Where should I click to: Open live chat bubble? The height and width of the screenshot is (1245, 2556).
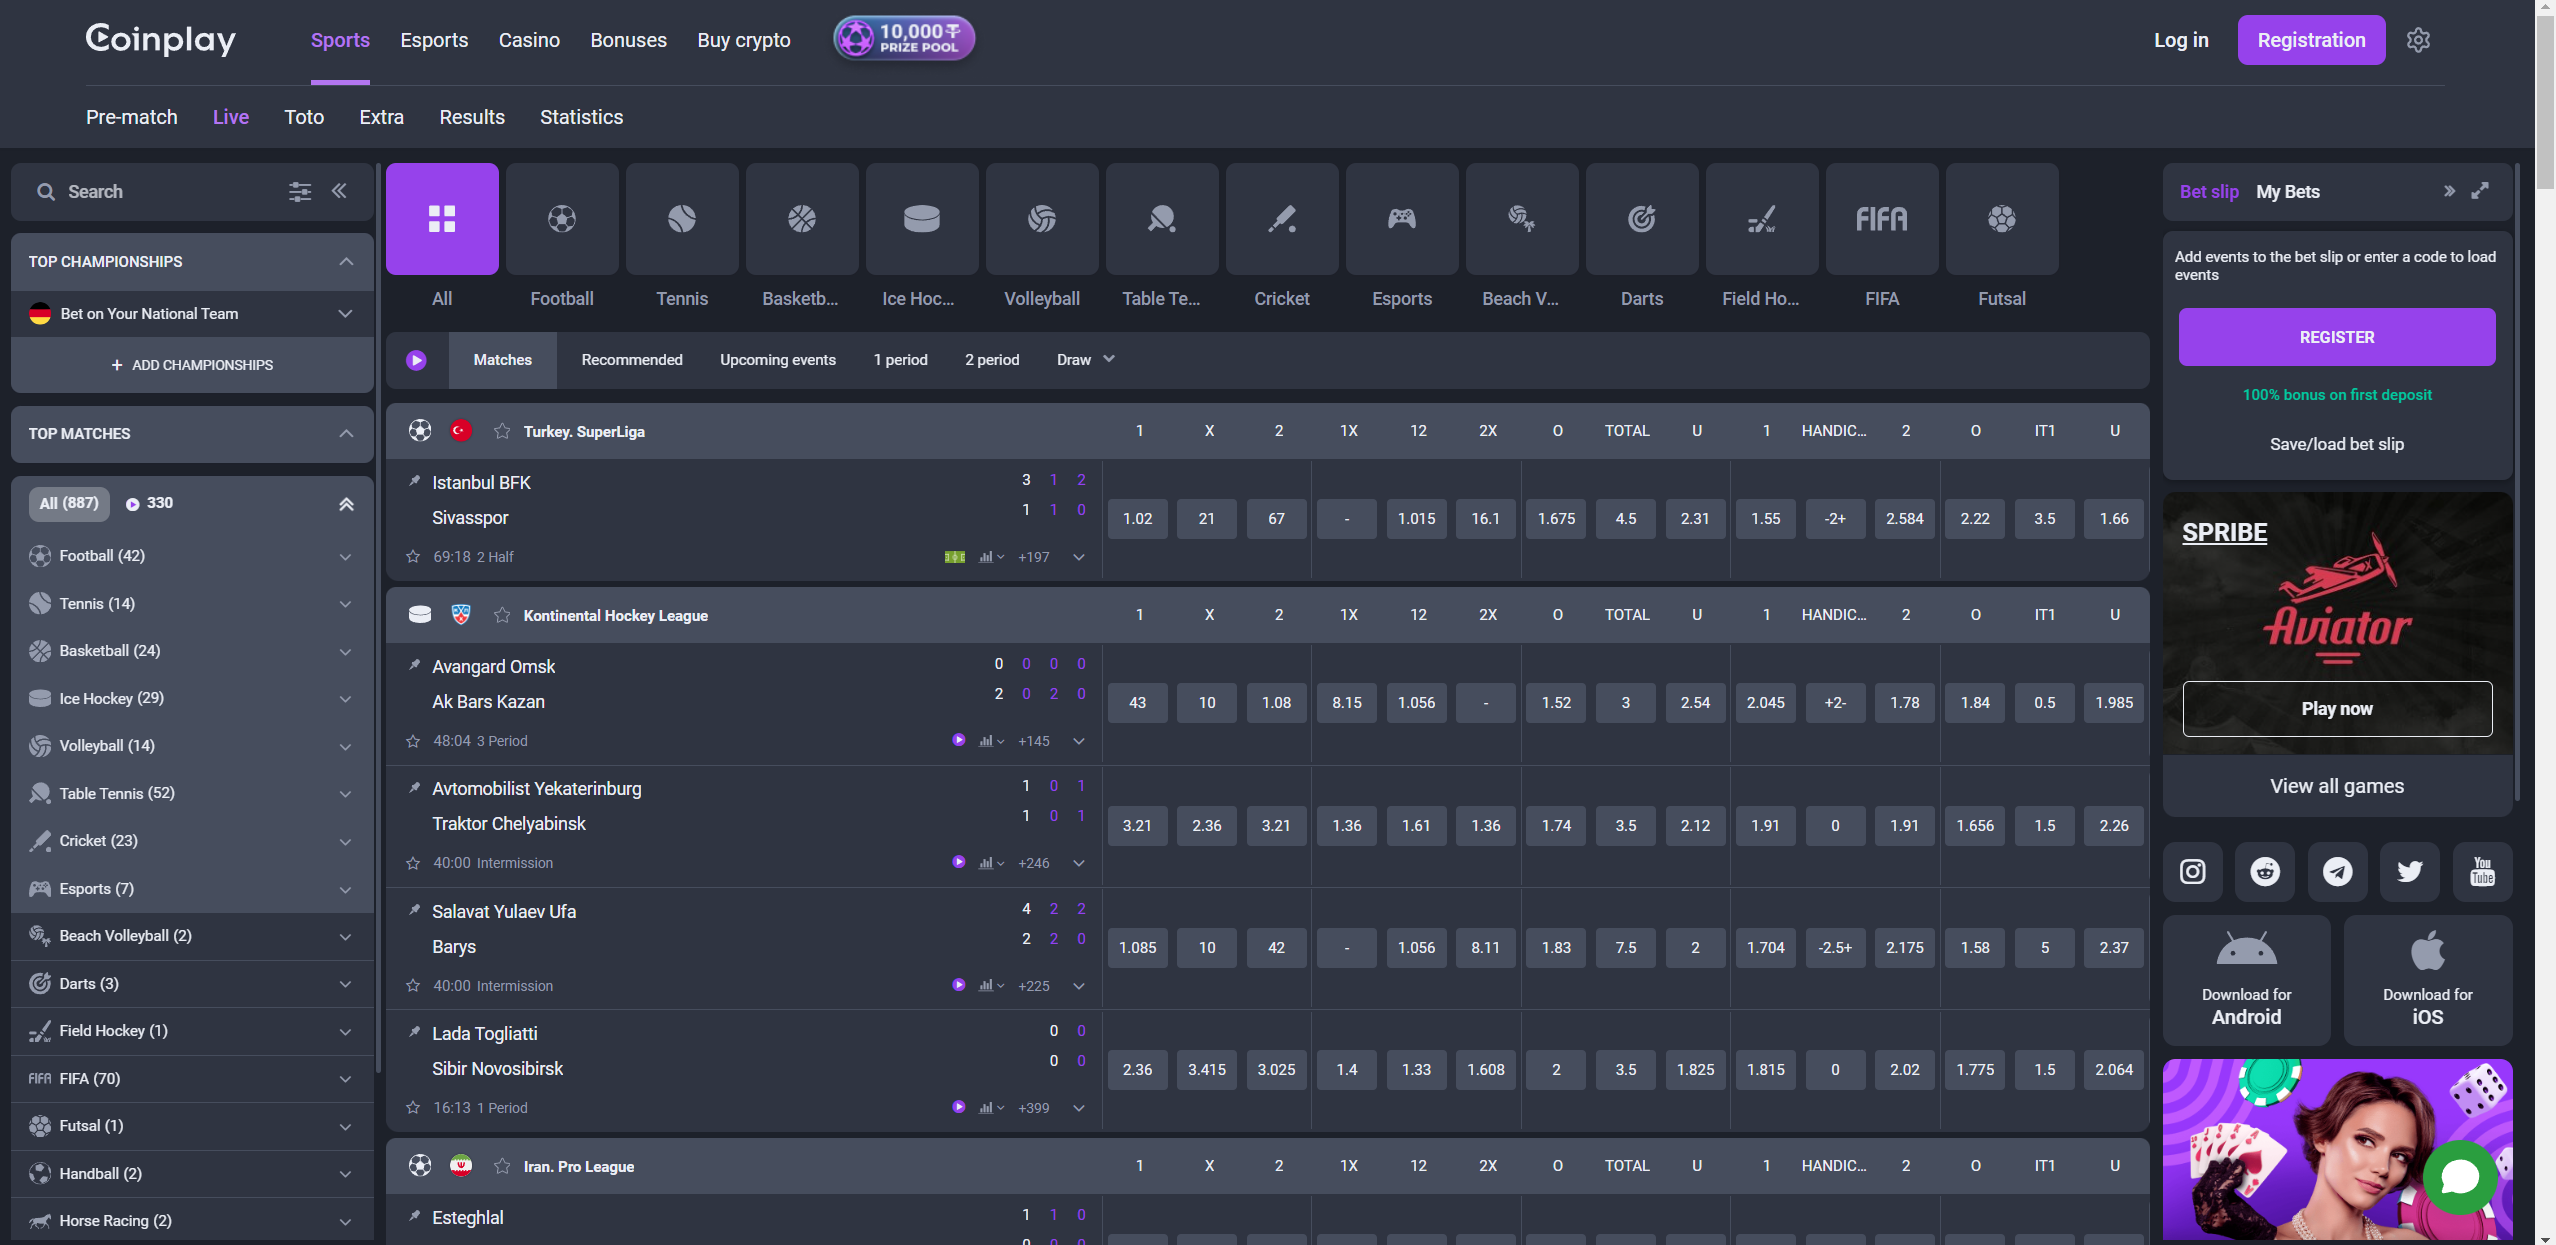tap(2460, 1177)
